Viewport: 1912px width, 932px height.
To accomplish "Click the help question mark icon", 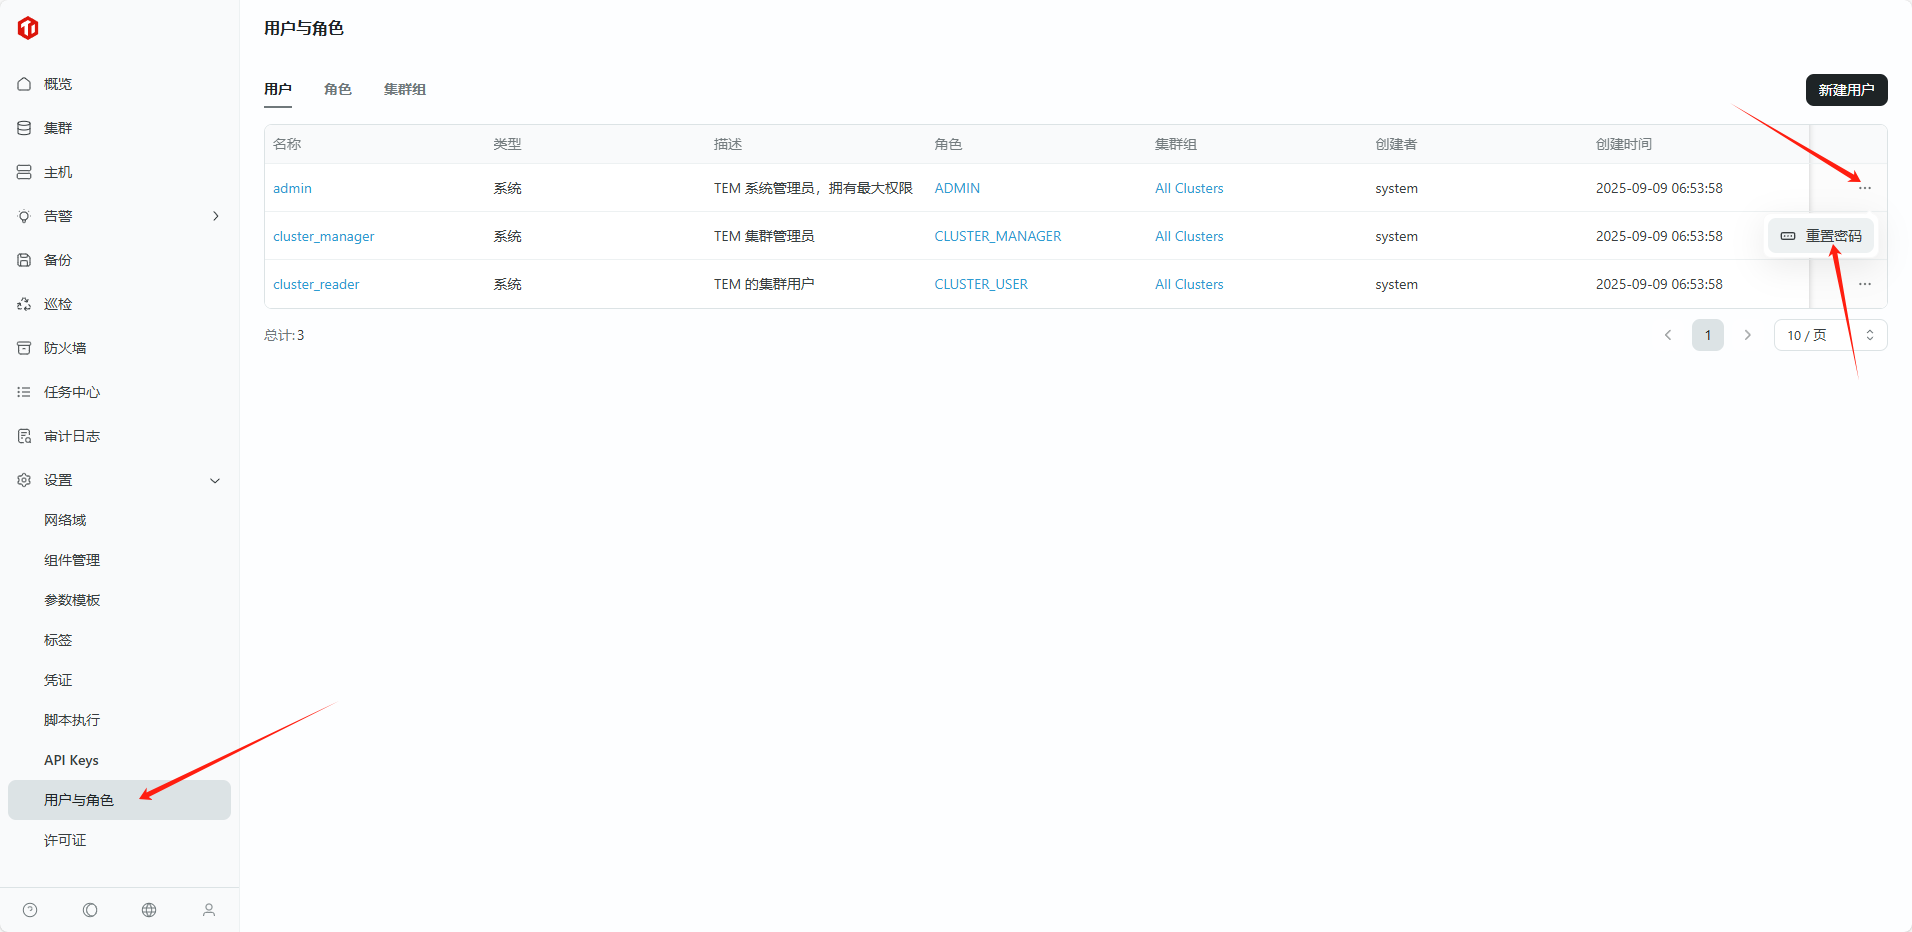I will 30,910.
